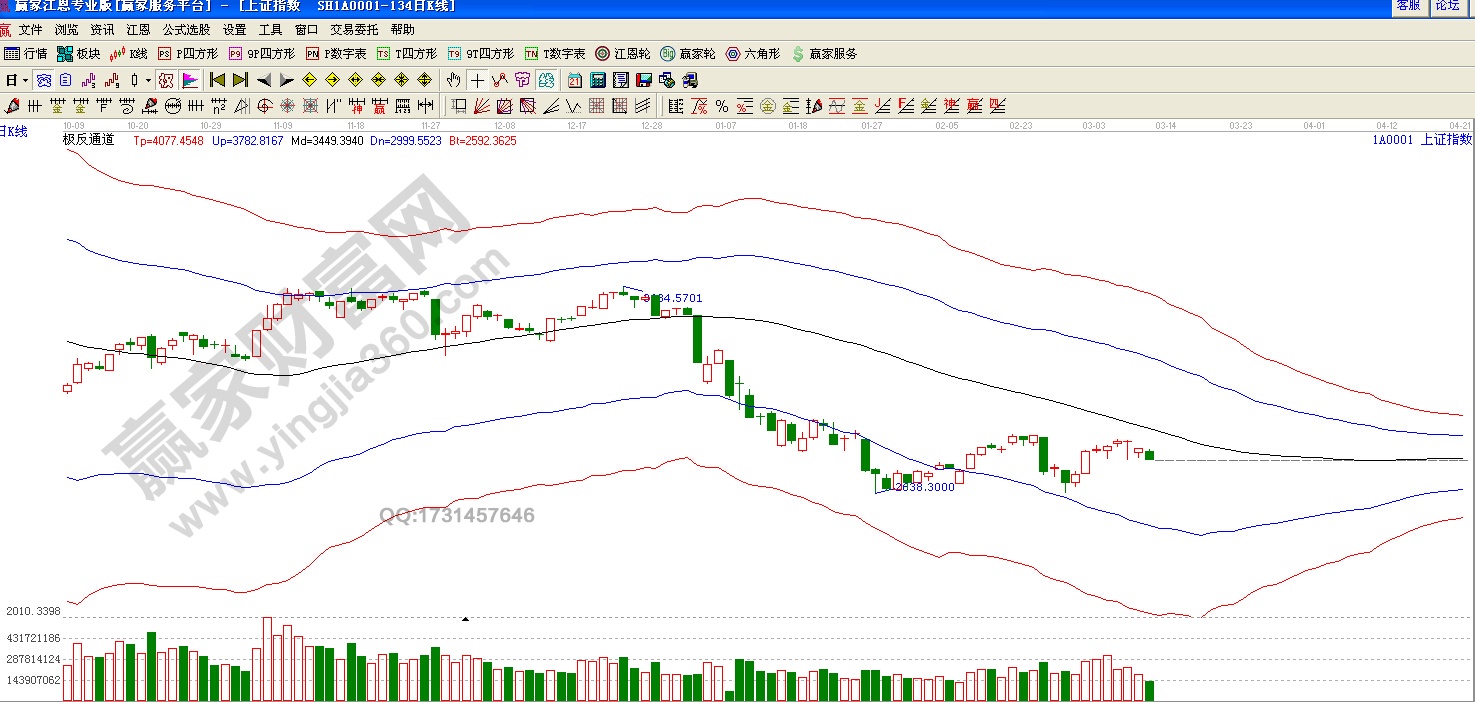1475x702 pixels.
Task: Click the 论坛 forum button
Action: tap(1448, 6)
